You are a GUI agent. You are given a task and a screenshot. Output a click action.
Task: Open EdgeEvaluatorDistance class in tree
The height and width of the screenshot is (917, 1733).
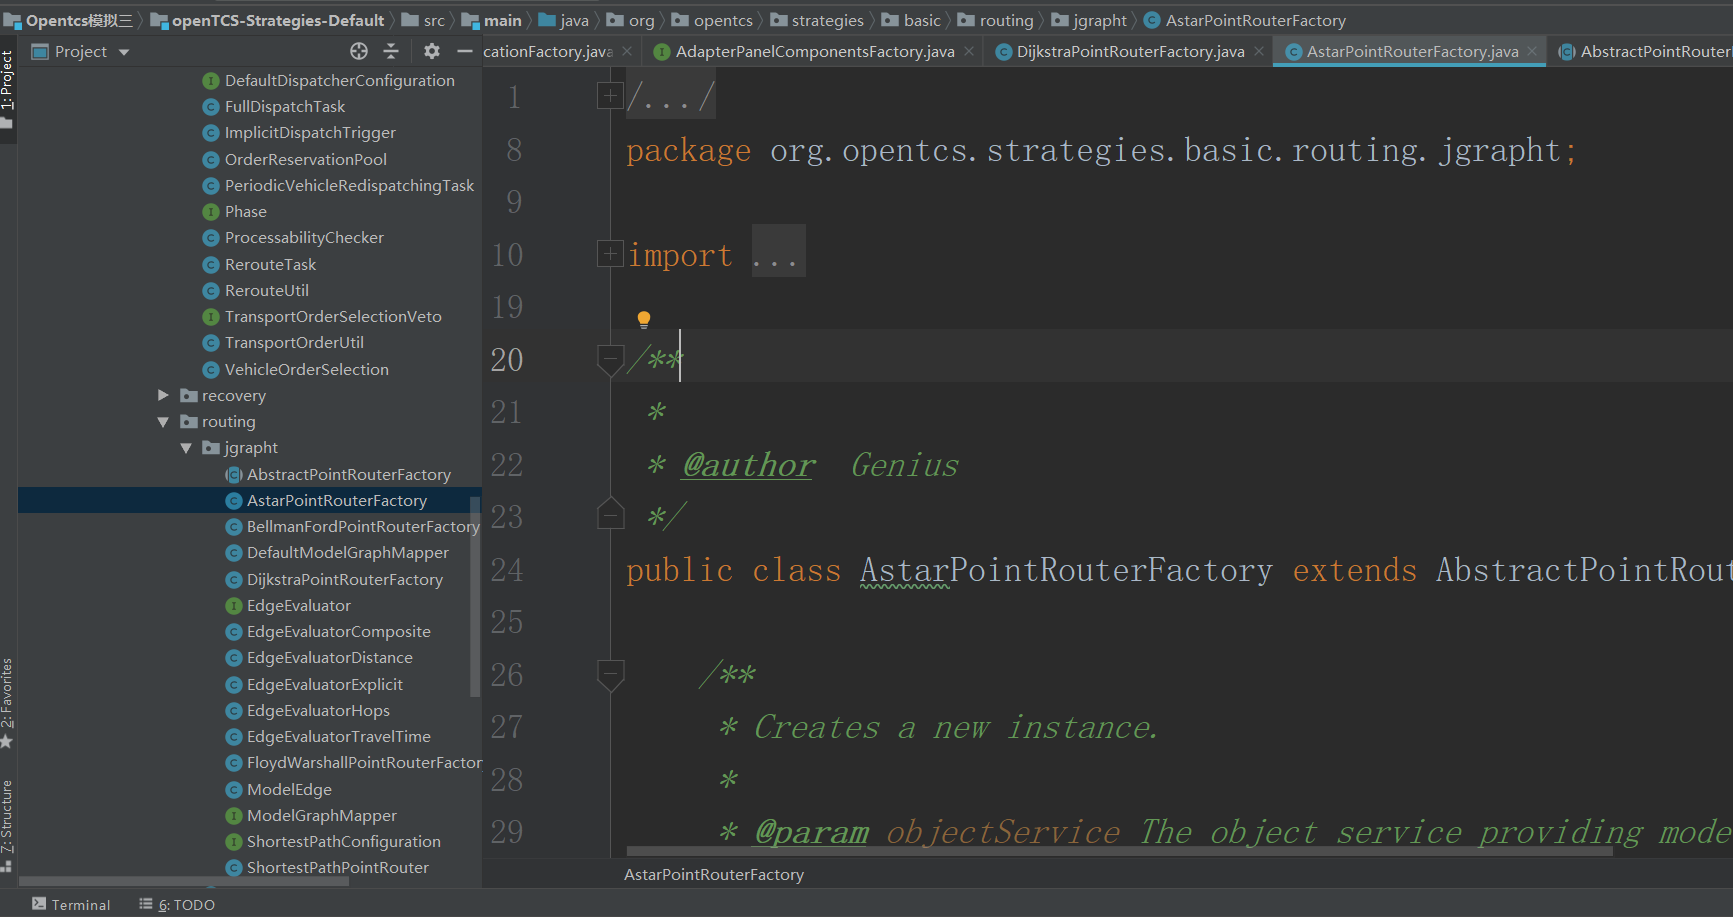329,658
